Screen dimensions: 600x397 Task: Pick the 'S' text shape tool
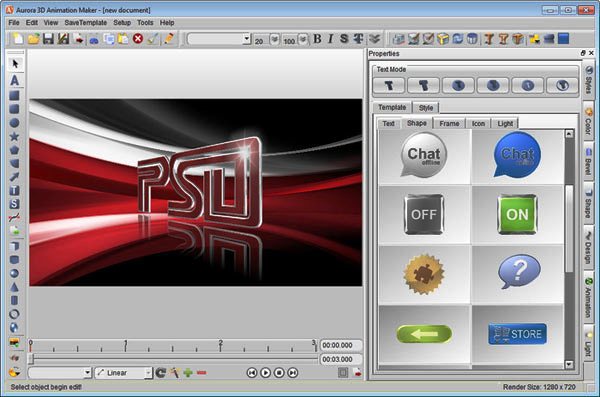14,204
